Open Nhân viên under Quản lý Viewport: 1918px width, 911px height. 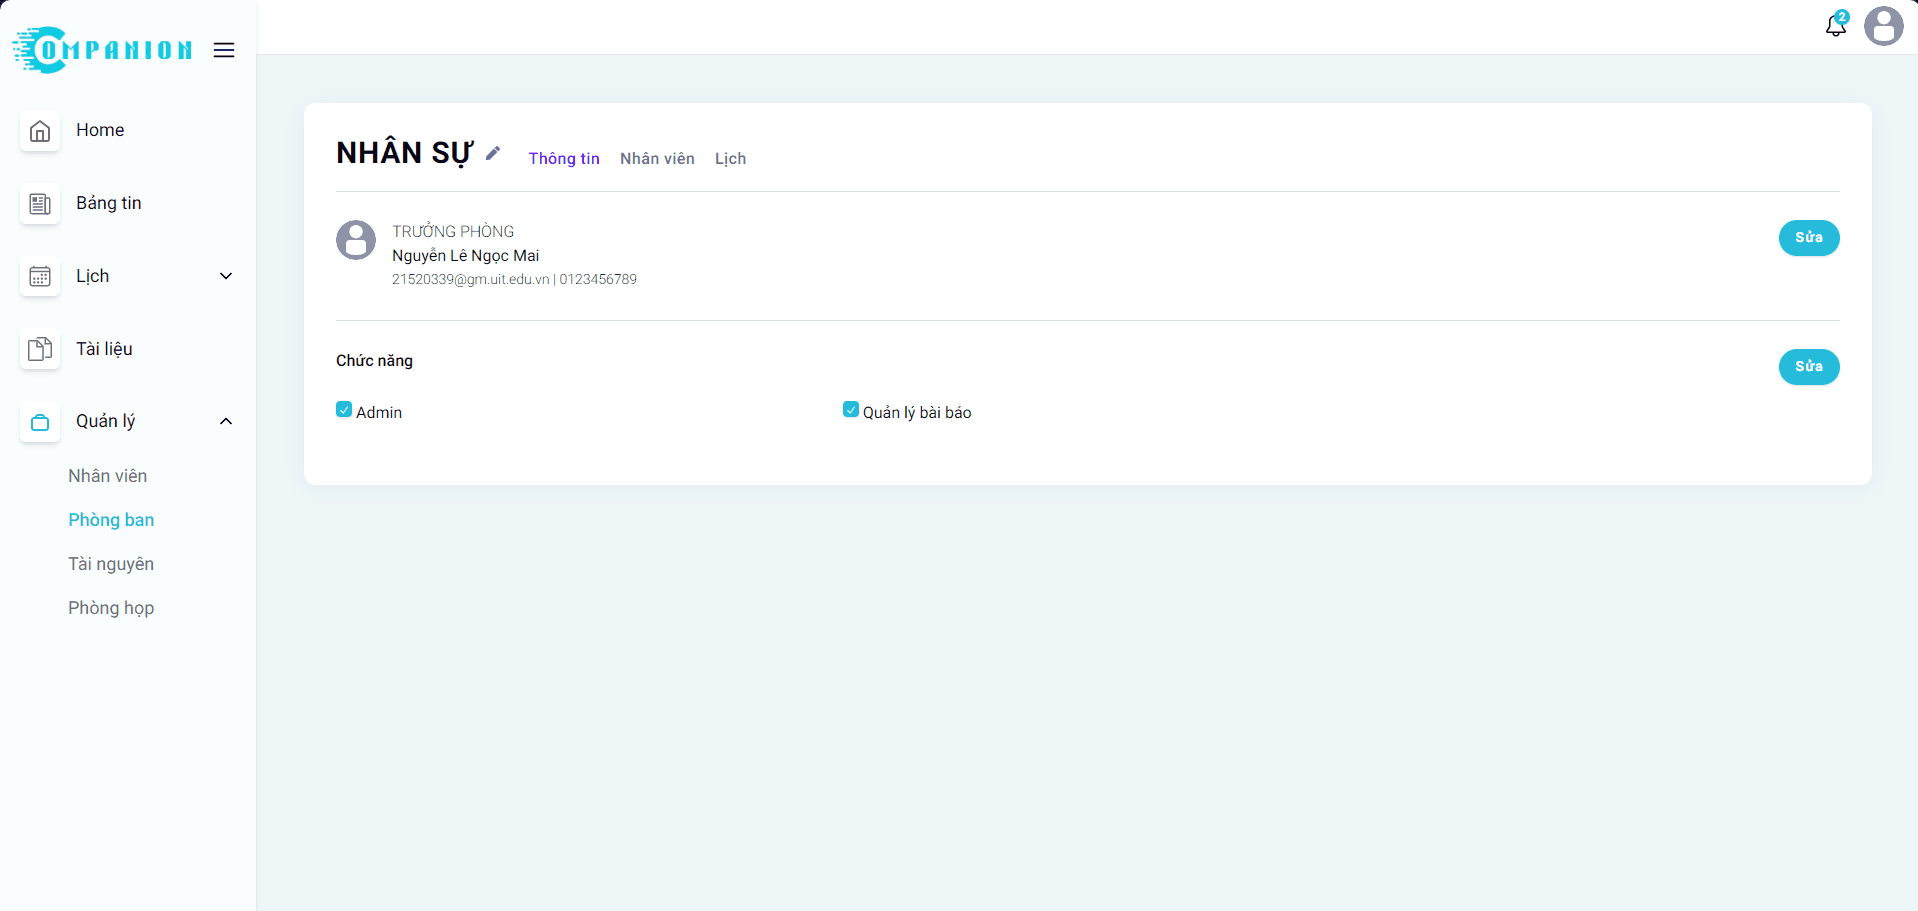pyautogui.click(x=108, y=476)
